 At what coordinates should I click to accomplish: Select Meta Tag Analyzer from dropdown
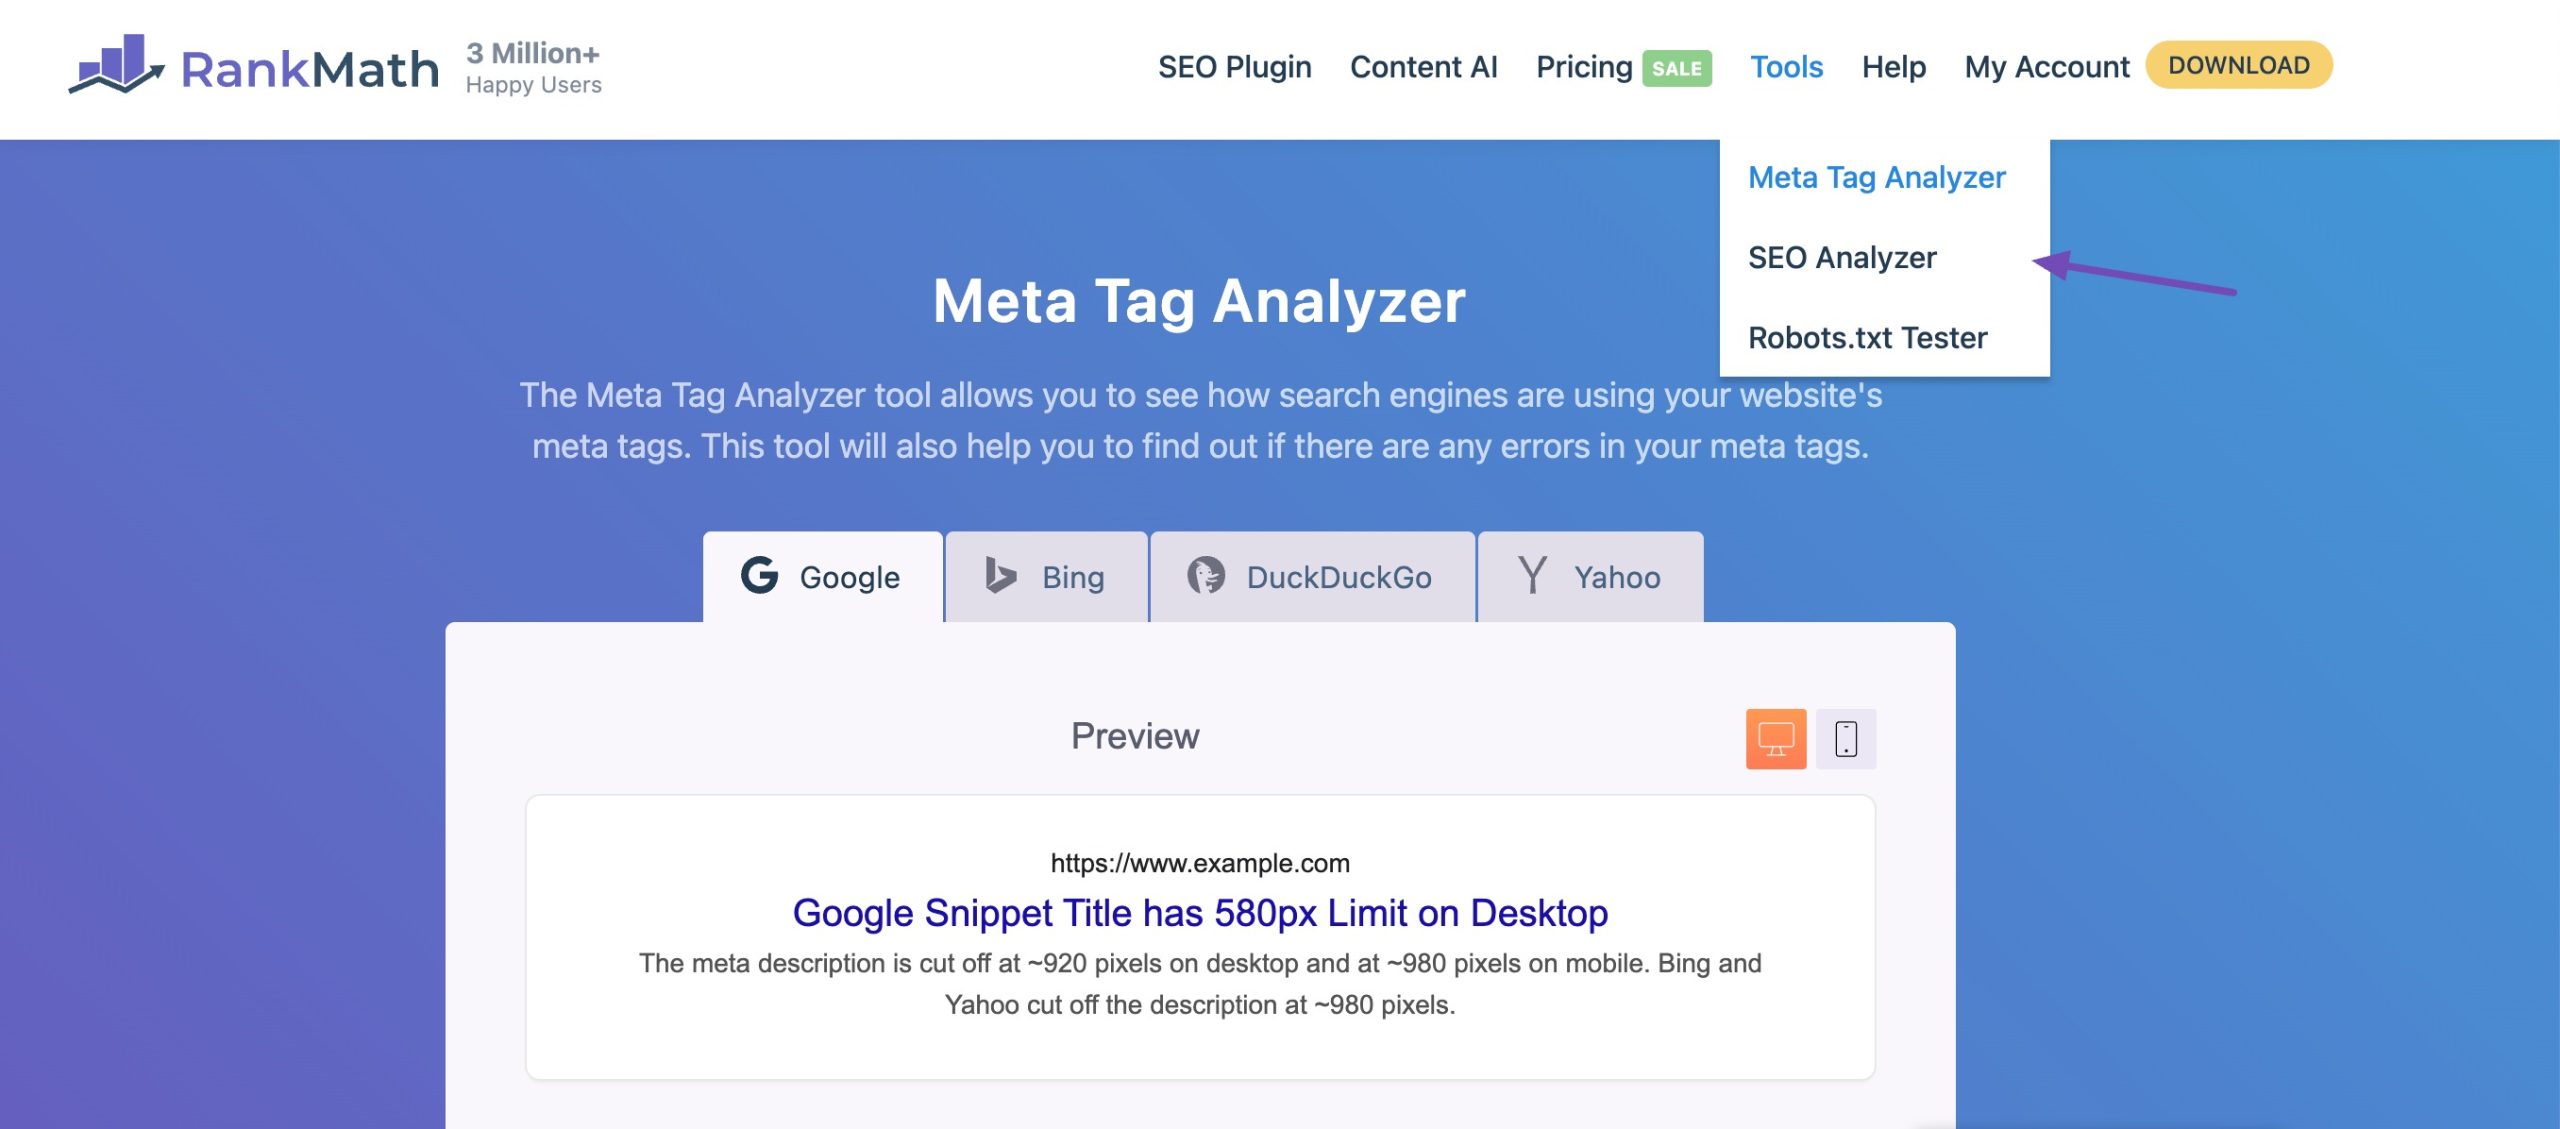1876,177
